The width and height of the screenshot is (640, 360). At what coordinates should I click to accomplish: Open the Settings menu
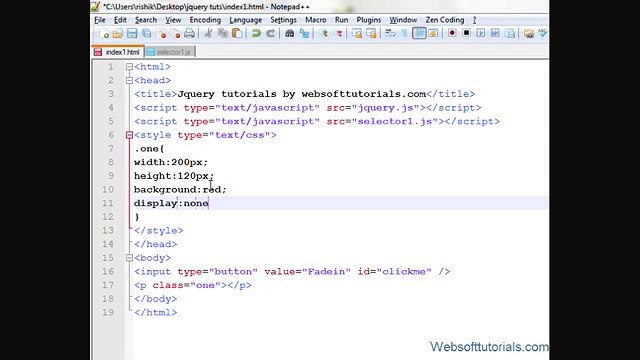pos(283,20)
